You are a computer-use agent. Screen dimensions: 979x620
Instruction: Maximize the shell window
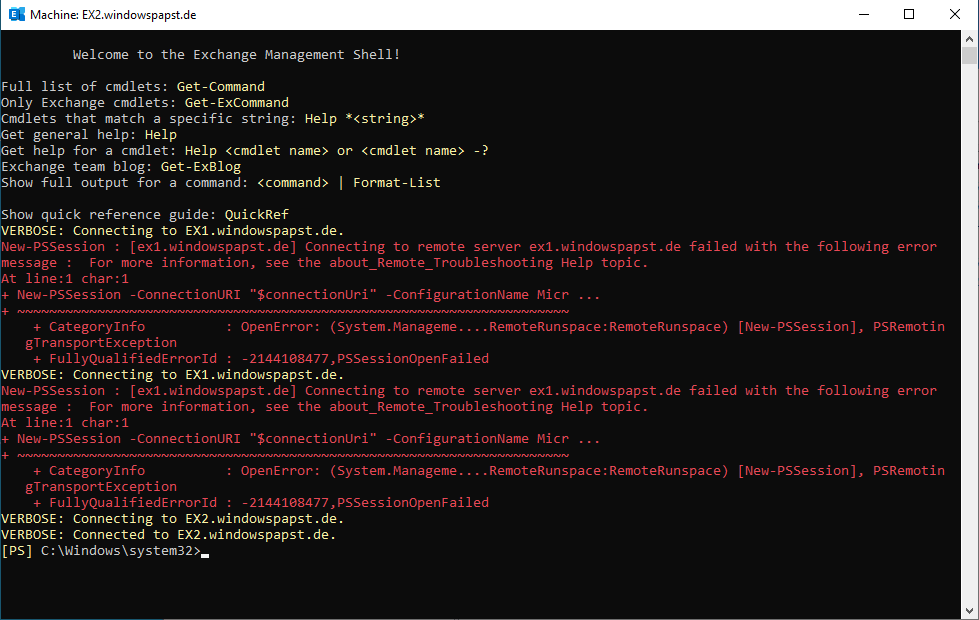[x=909, y=15]
